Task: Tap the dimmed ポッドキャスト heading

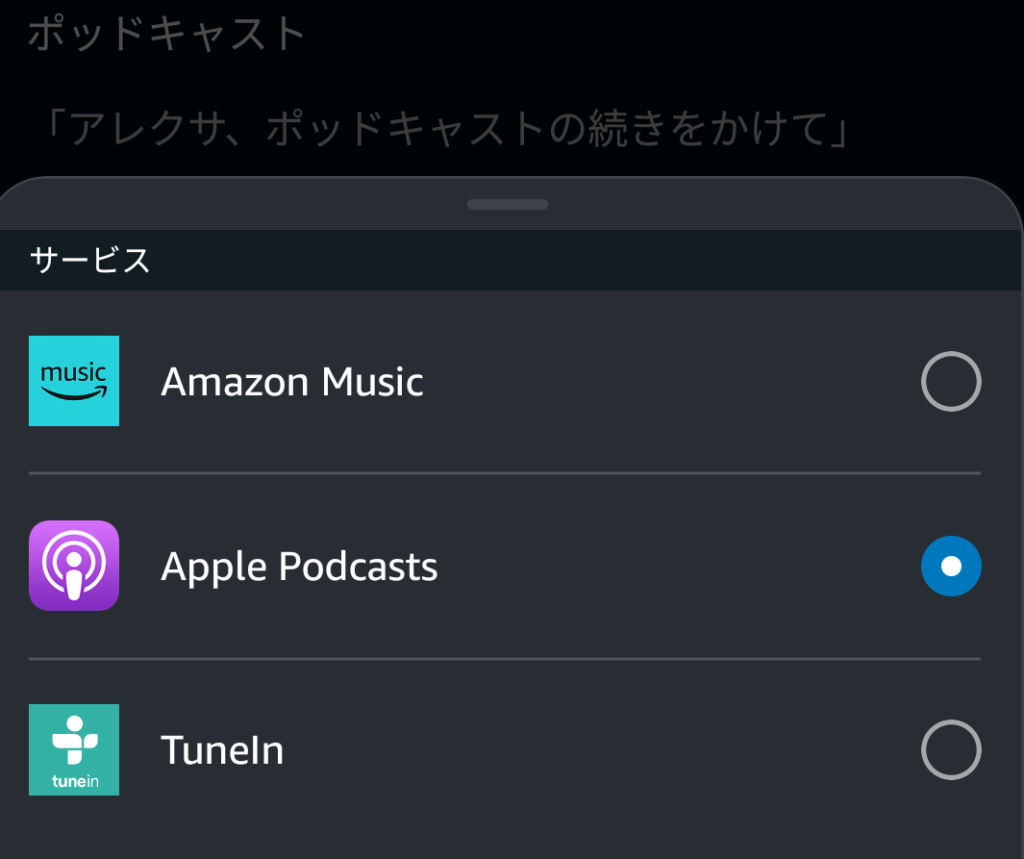Action: click(x=167, y=33)
